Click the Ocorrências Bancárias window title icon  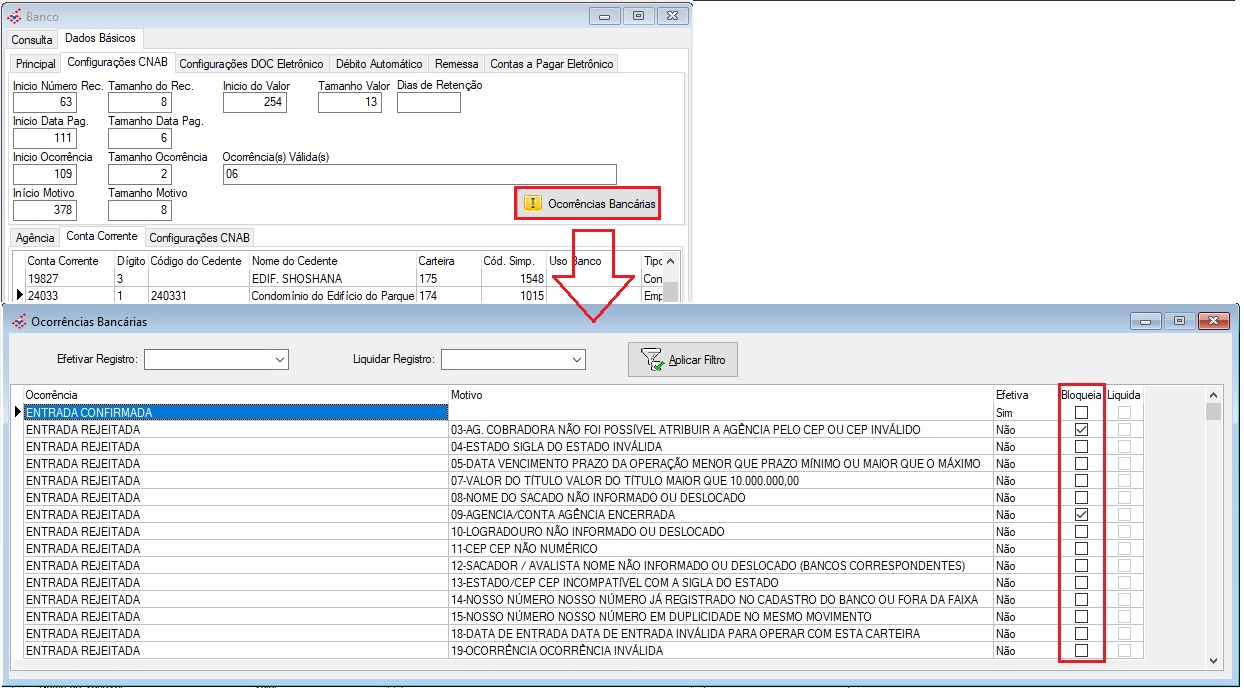pyautogui.click(x=18, y=322)
